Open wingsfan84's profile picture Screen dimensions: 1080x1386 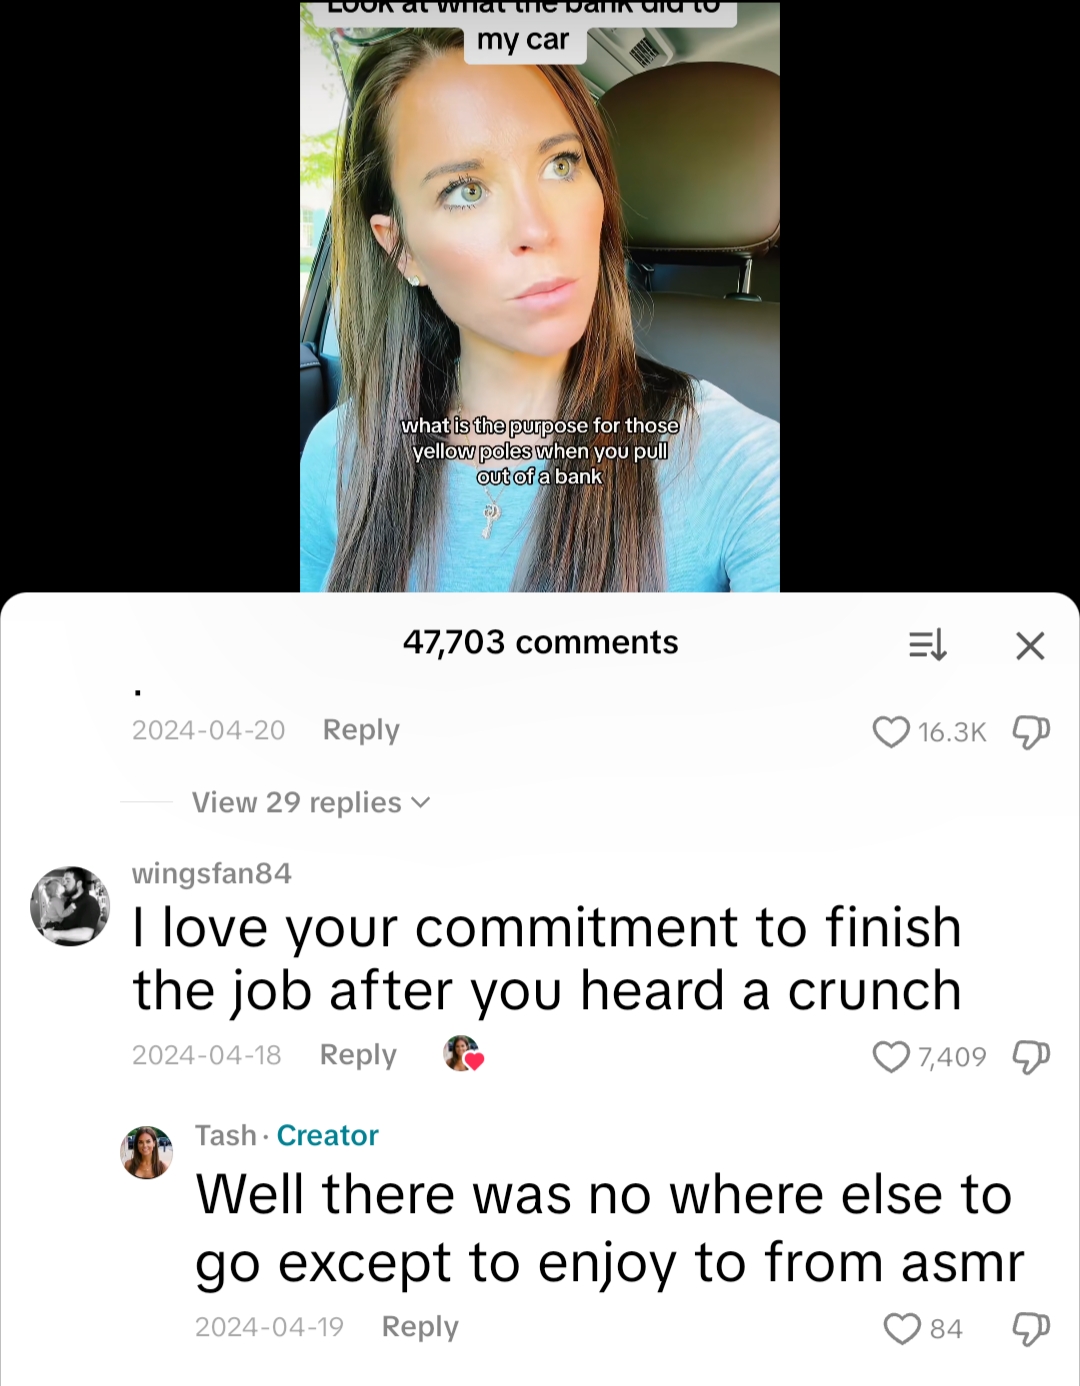coord(70,906)
